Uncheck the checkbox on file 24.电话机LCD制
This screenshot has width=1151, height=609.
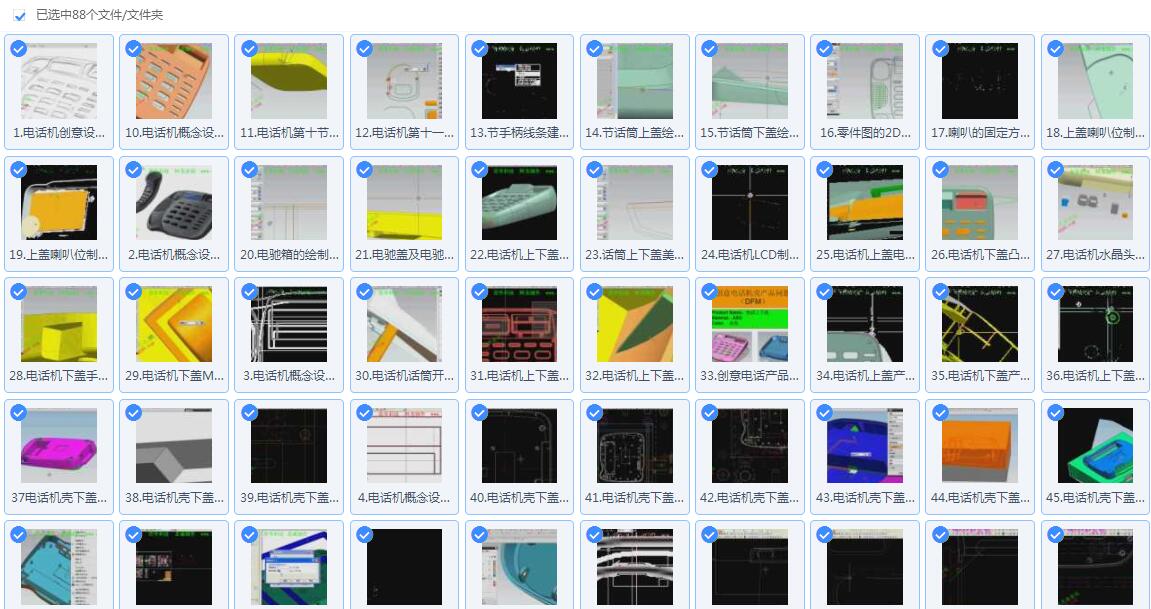point(710,171)
